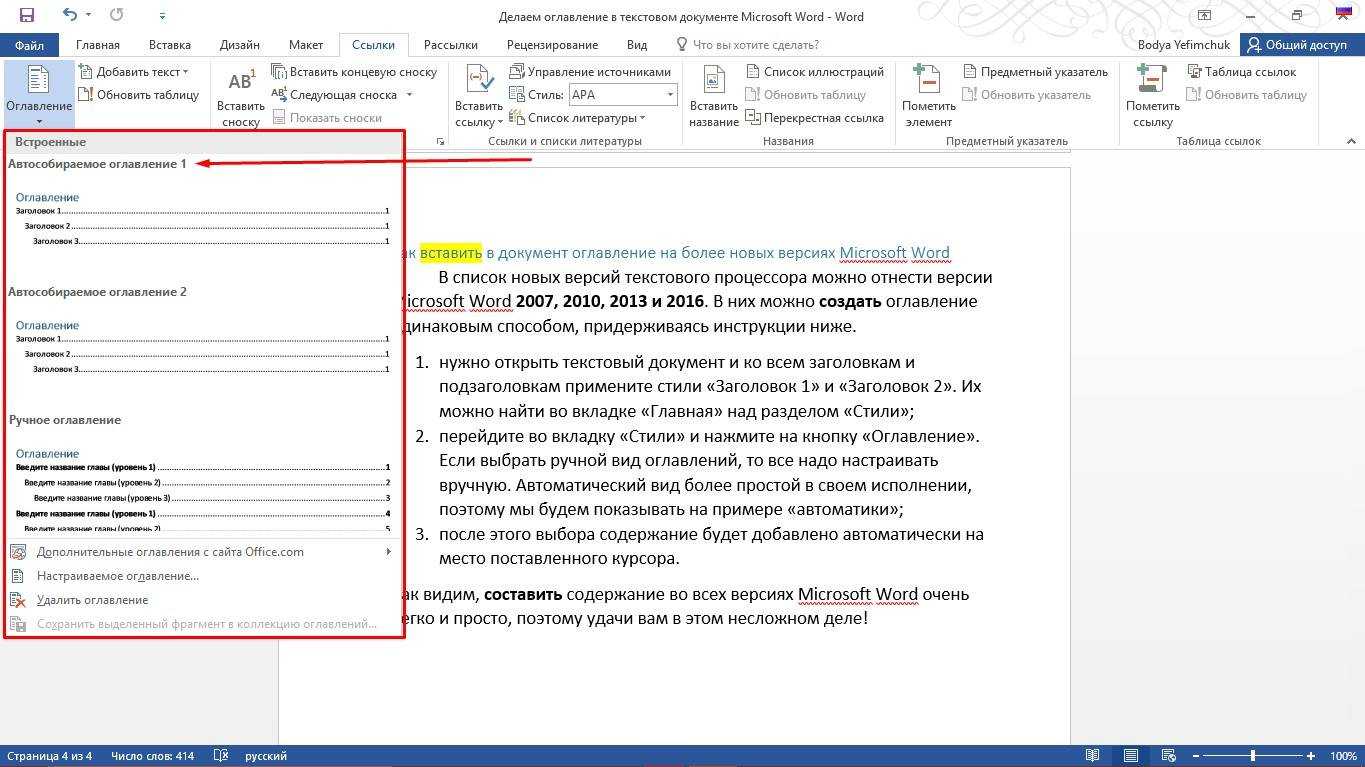Click the Удалить оглавление icon entry
The image size is (1365, 767).
pyautogui.click(x=17, y=600)
